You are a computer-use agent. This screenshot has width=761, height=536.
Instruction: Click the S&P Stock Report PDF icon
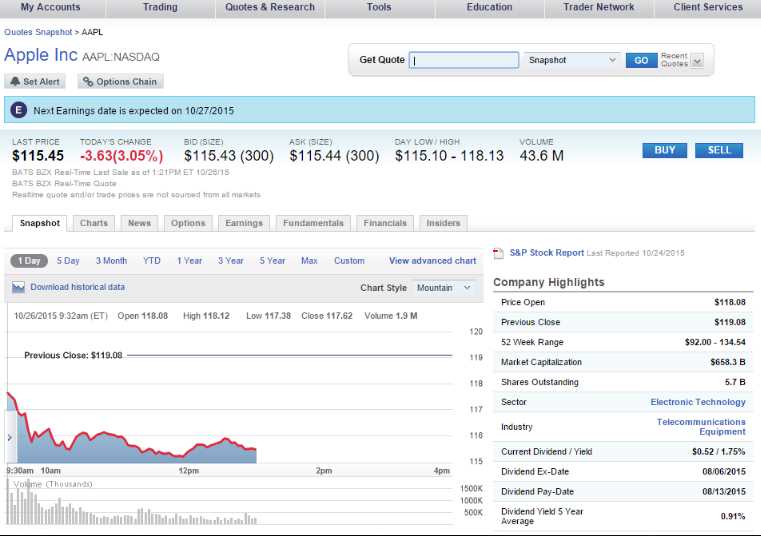click(x=498, y=253)
